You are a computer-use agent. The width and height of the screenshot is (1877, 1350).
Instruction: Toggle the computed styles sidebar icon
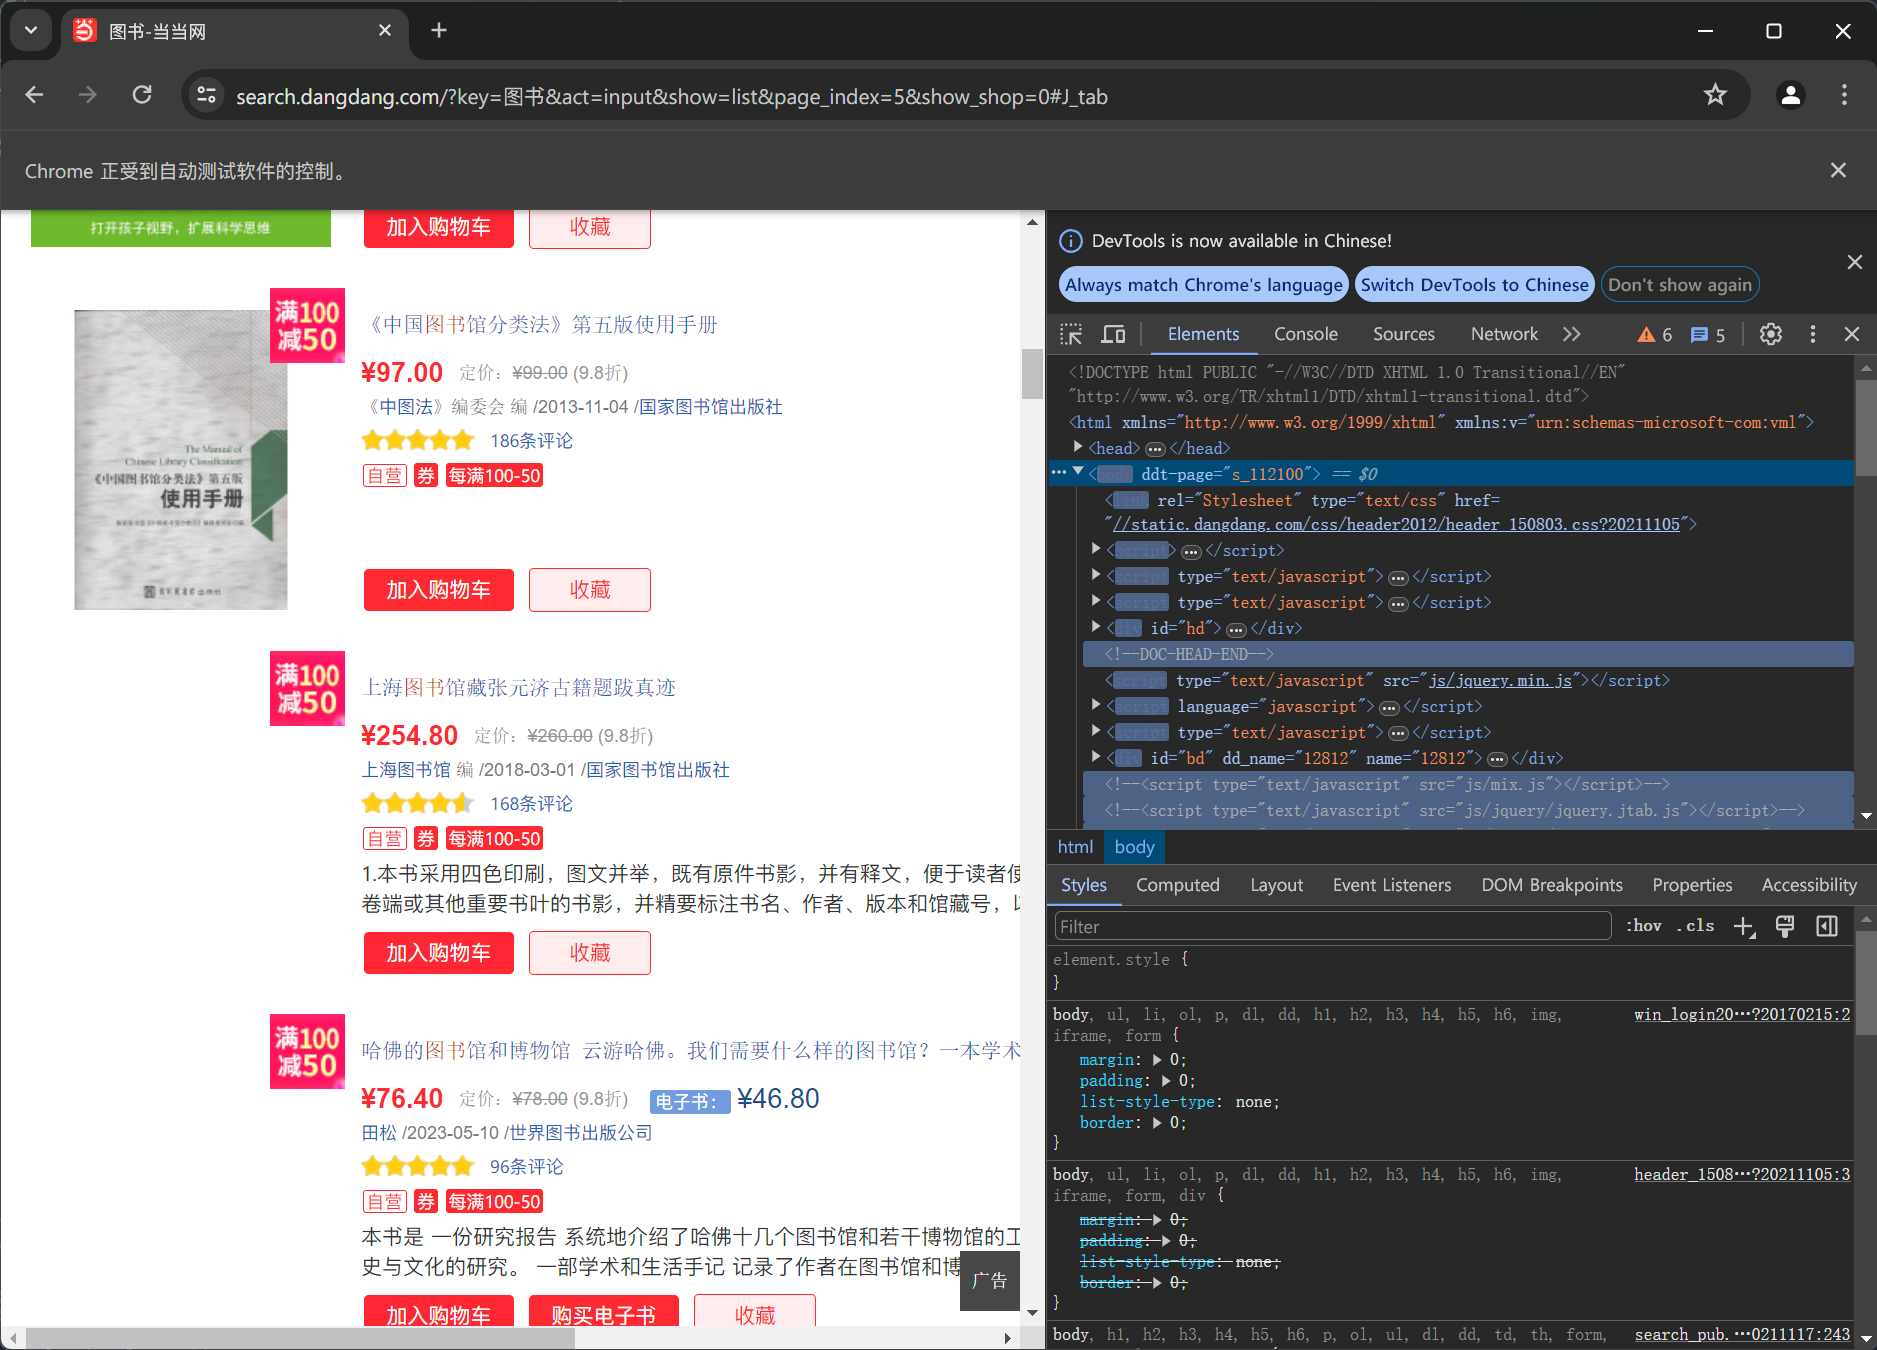(x=1827, y=926)
